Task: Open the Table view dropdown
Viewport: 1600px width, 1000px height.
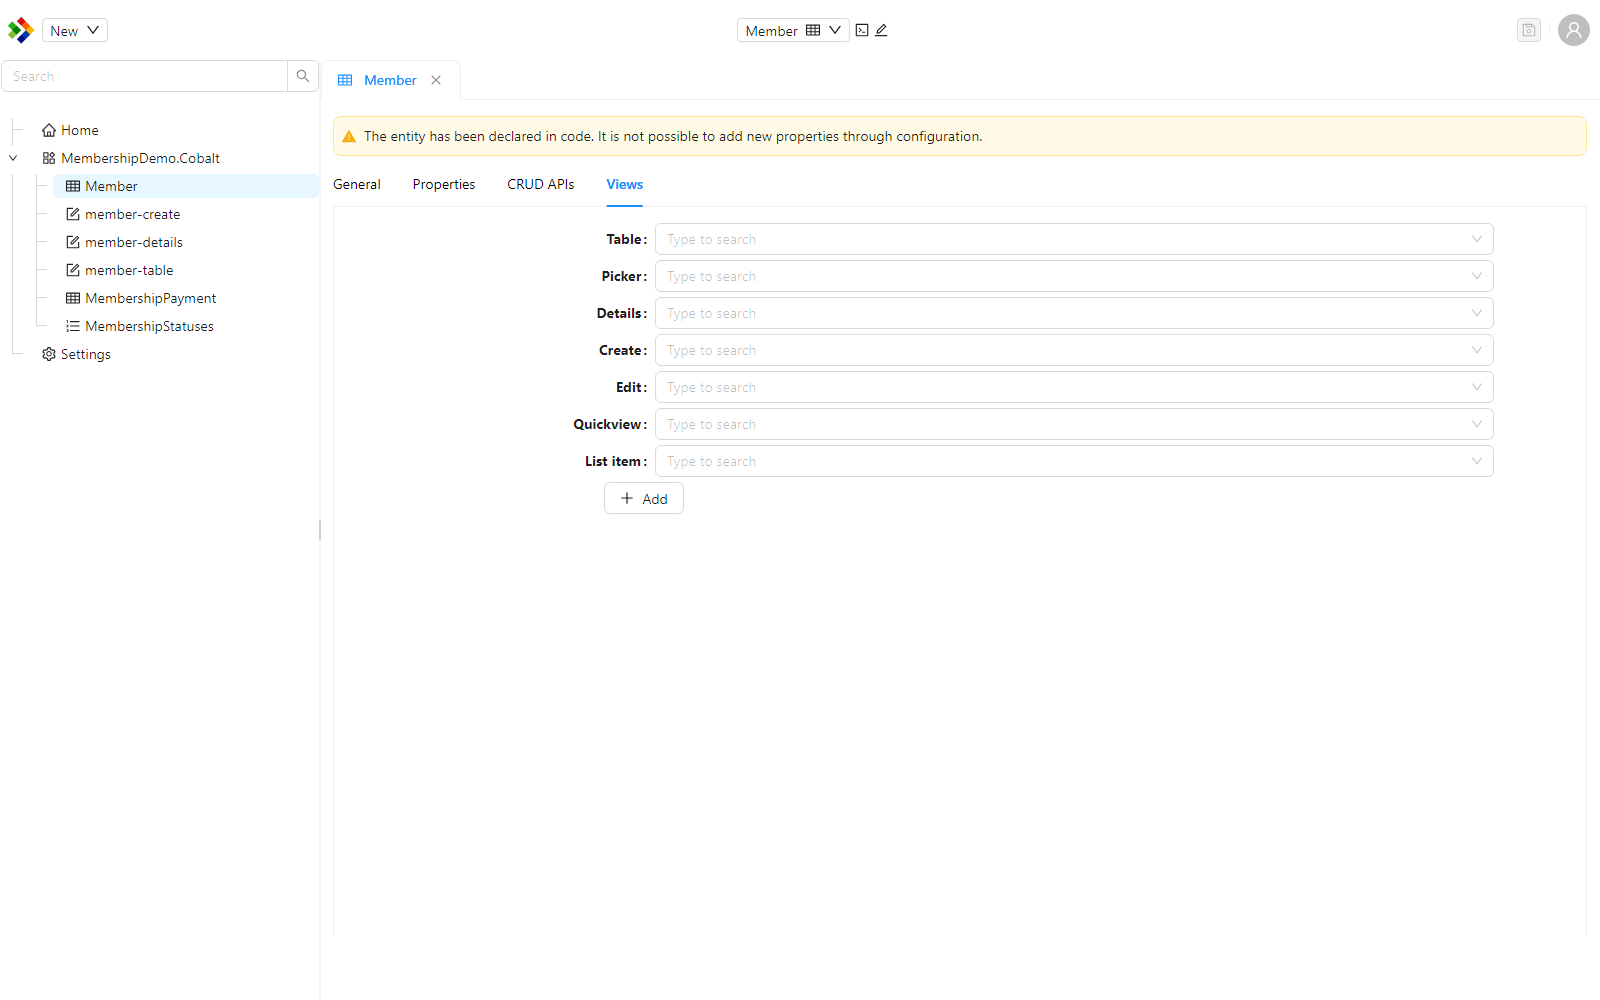Action: coord(1074,239)
